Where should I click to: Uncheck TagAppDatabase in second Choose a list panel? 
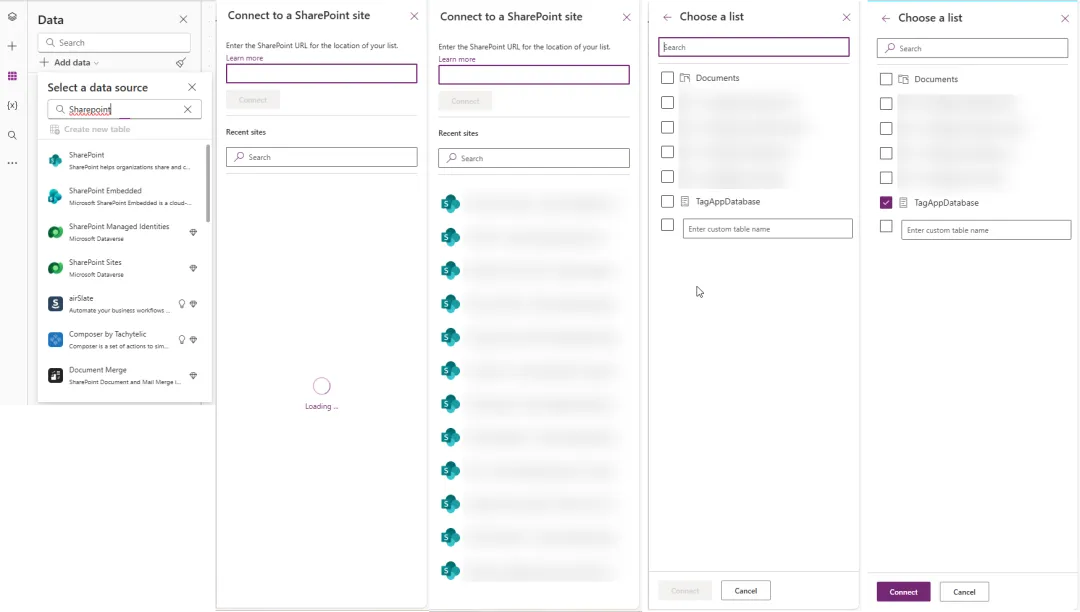tap(886, 203)
